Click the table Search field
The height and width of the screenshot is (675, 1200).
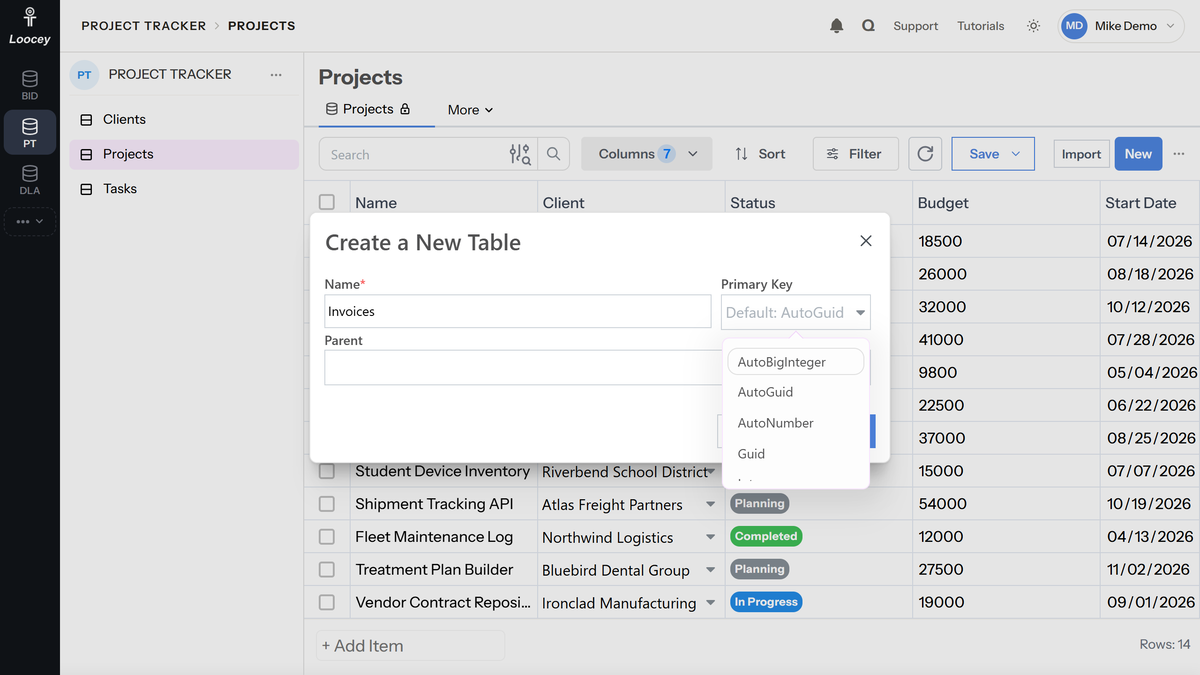(x=415, y=154)
